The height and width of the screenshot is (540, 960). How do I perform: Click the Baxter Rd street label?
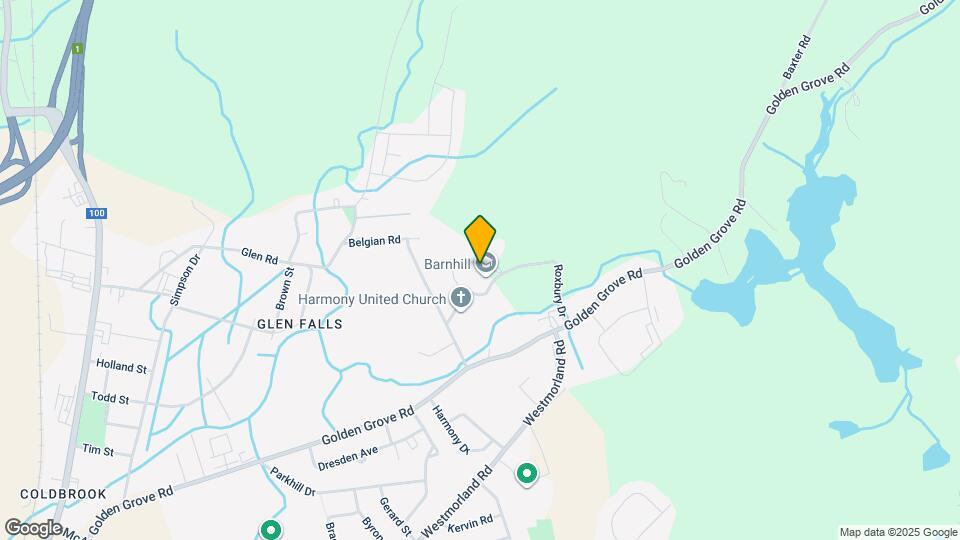[797, 57]
